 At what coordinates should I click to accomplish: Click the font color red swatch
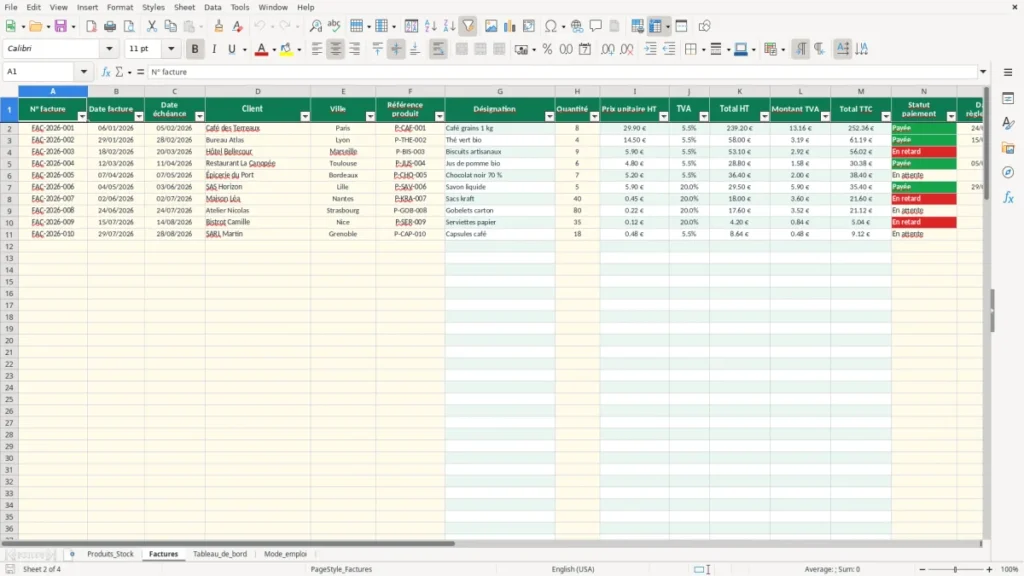tap(261, 49)
